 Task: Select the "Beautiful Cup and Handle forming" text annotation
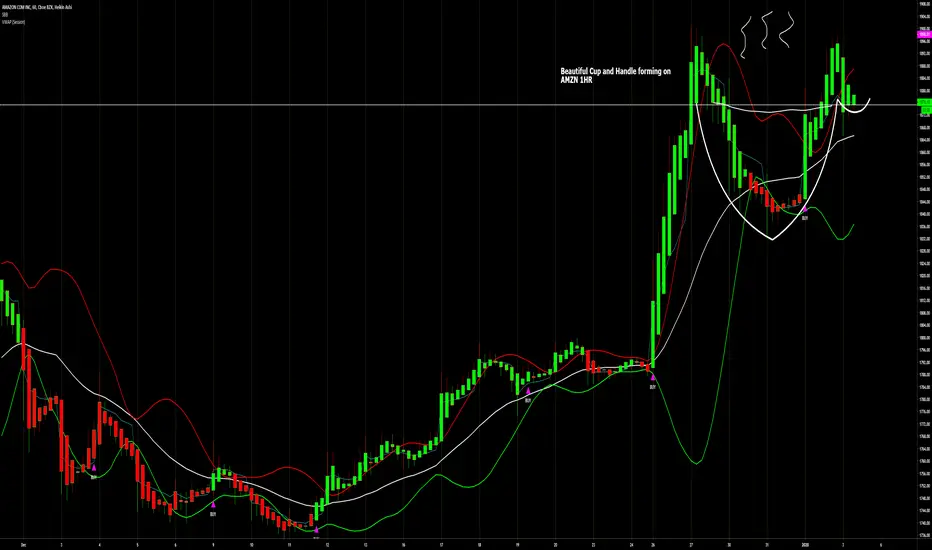click(x=616, y=76)
